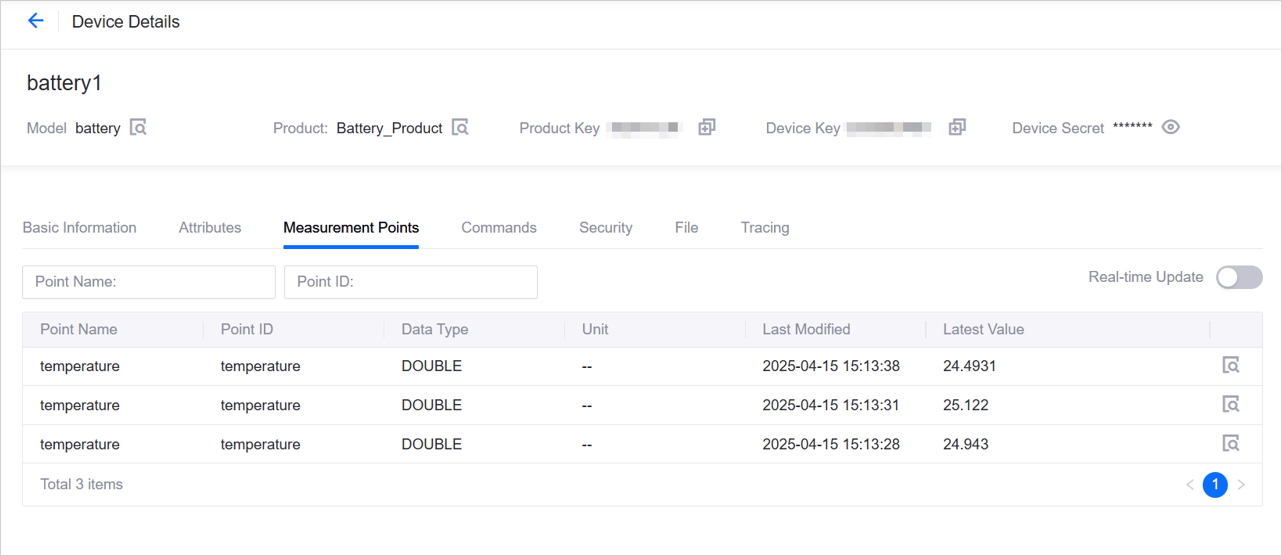View details of 24.943 temperature row

tap(1231, 444)
